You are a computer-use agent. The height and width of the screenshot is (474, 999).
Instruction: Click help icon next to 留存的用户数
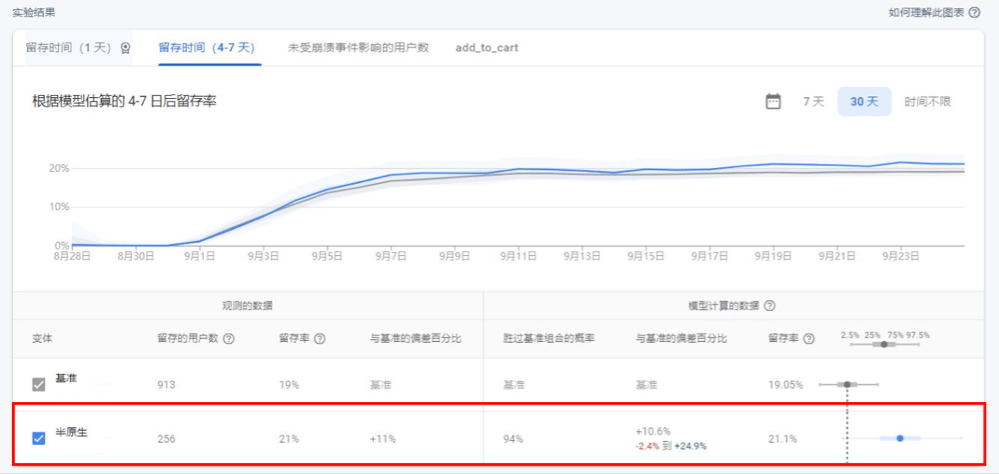tap(229, 339)
